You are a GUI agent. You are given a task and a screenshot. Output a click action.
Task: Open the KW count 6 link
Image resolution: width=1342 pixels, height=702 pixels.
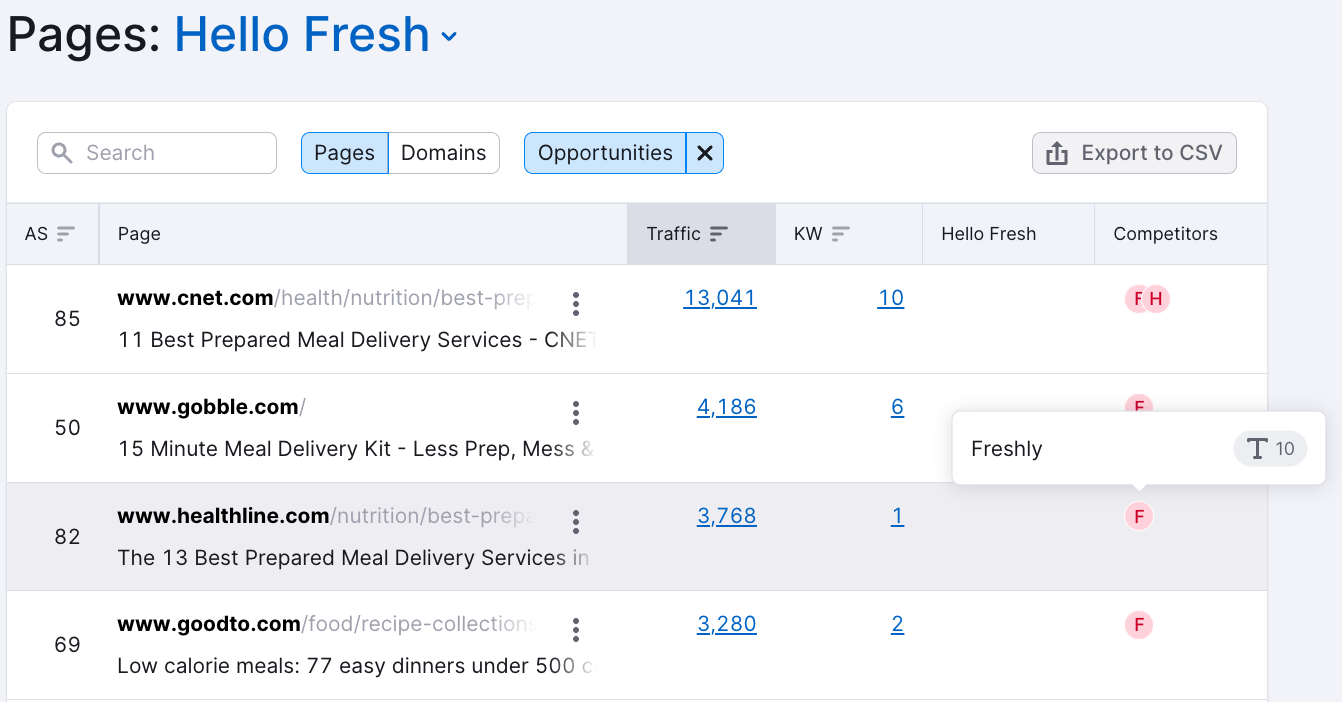click(x=897, y=407)
